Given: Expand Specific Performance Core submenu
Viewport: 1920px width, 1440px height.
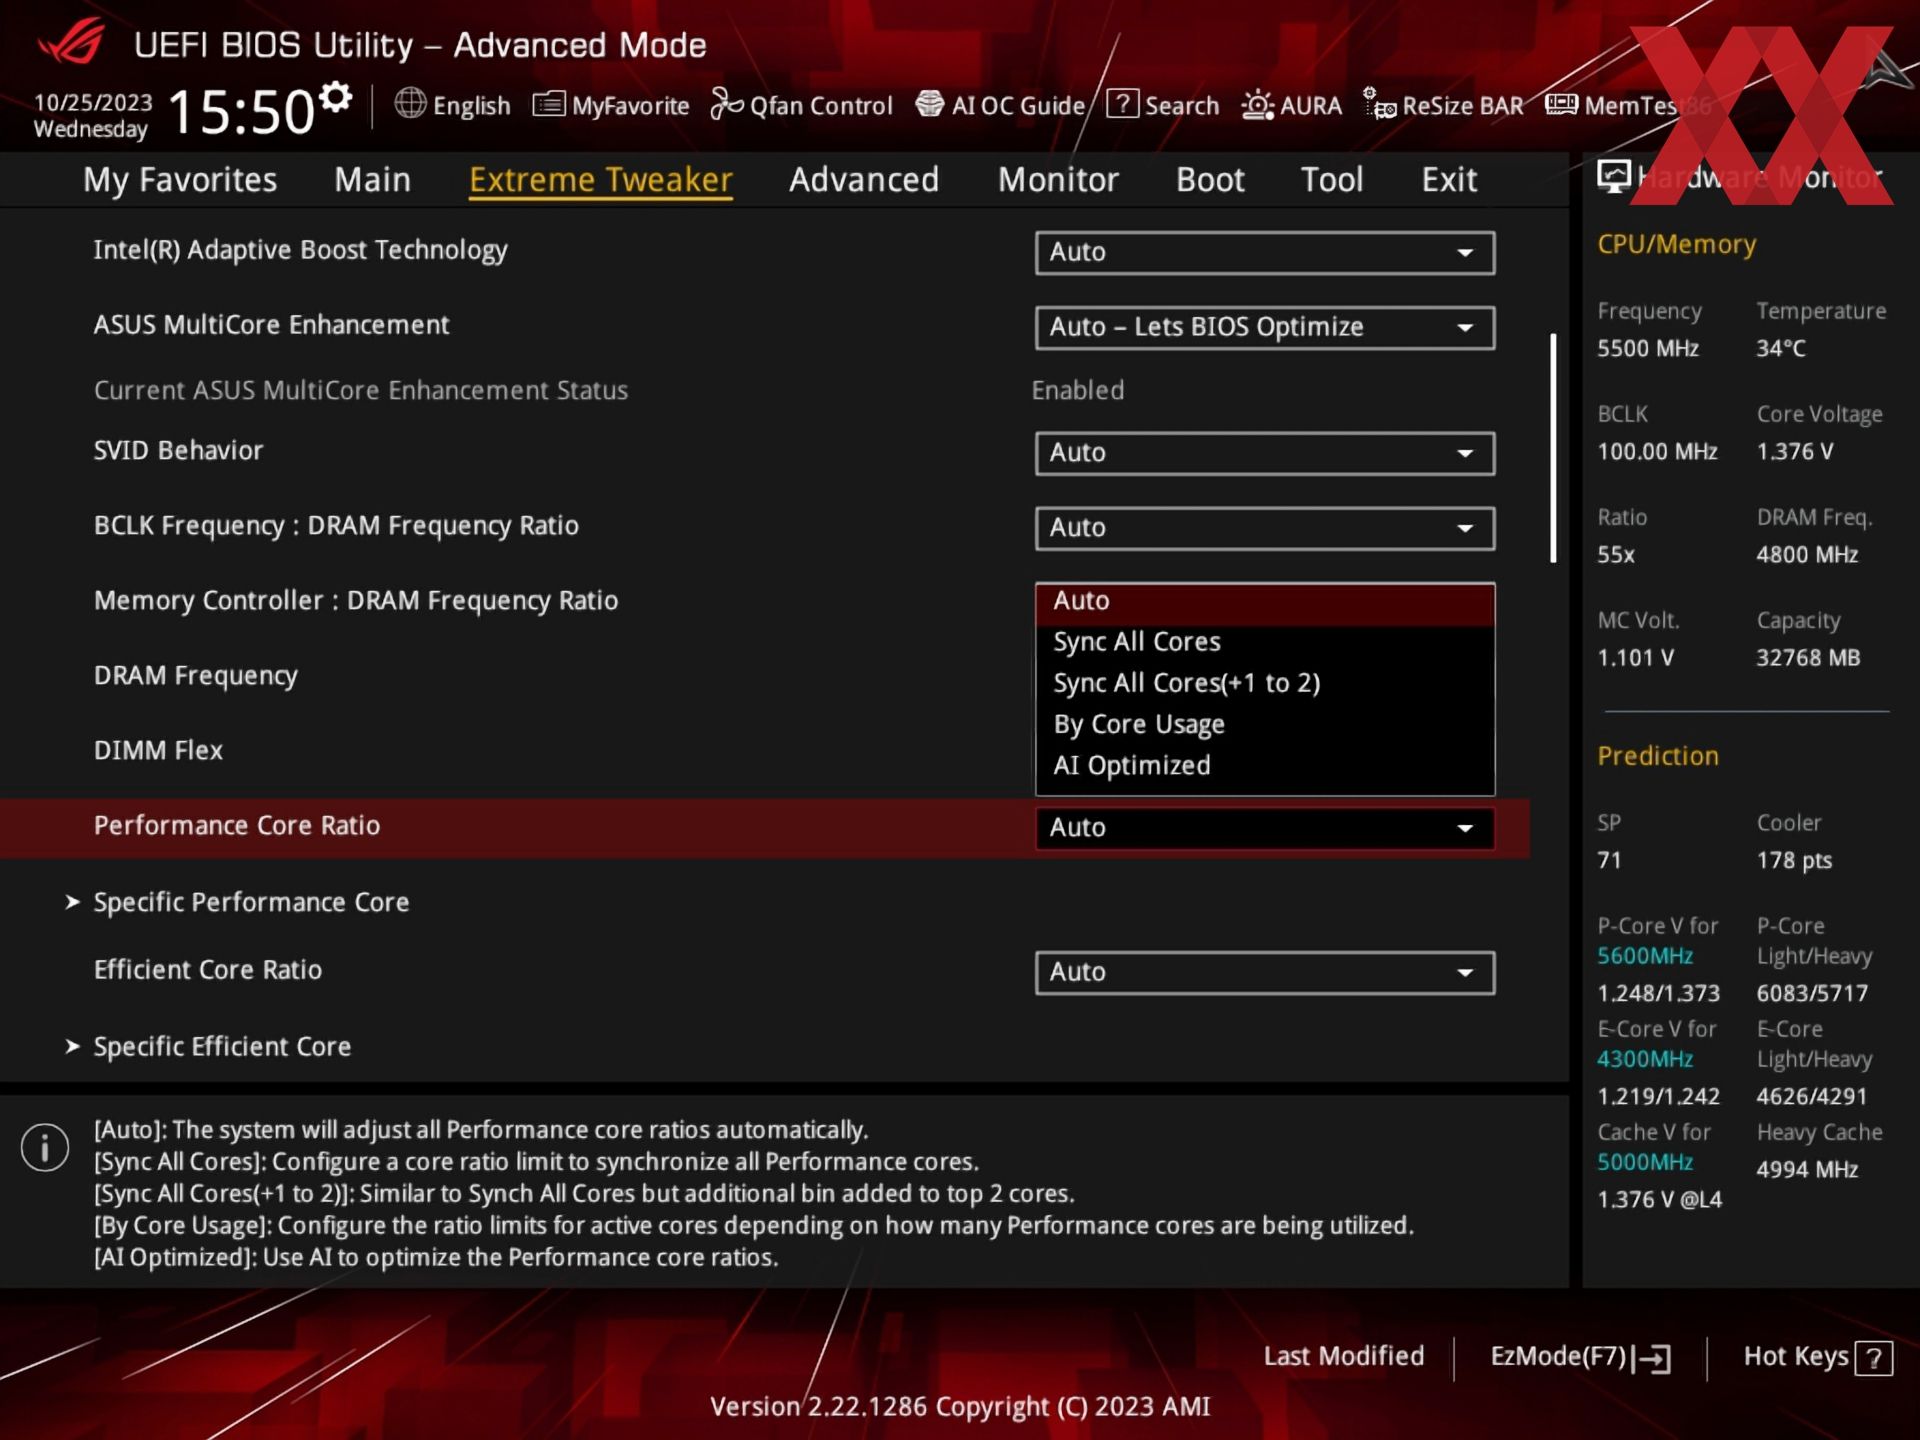Looking at the screenshot, I should 251,902.
